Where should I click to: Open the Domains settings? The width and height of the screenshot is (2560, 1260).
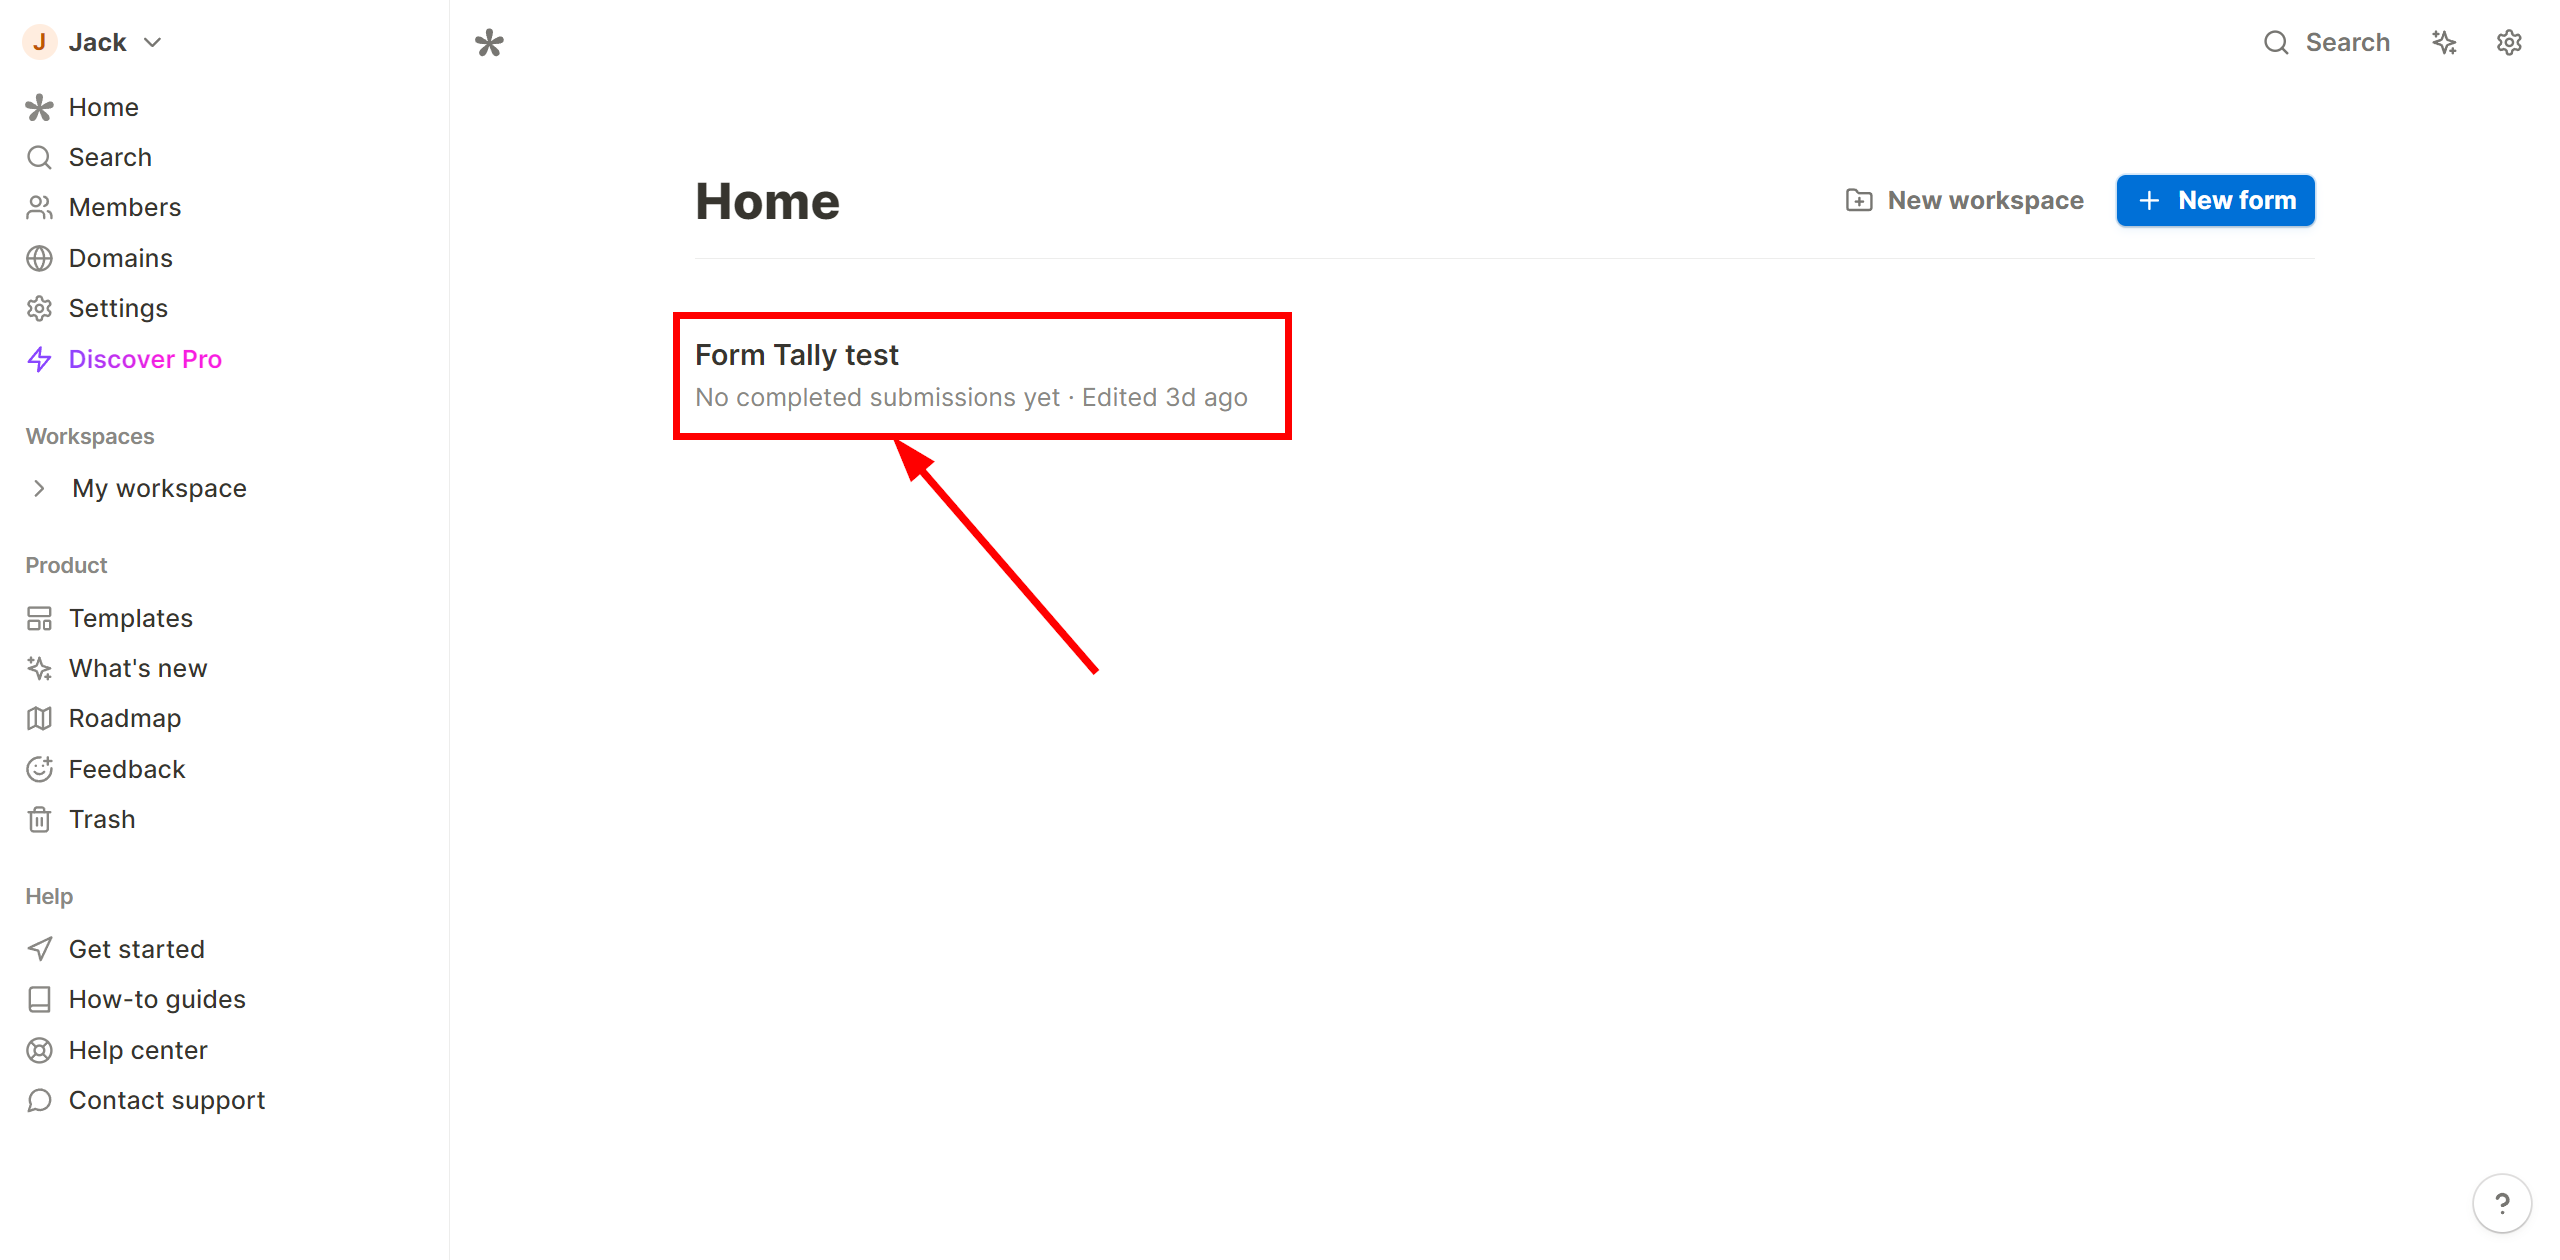119,256
